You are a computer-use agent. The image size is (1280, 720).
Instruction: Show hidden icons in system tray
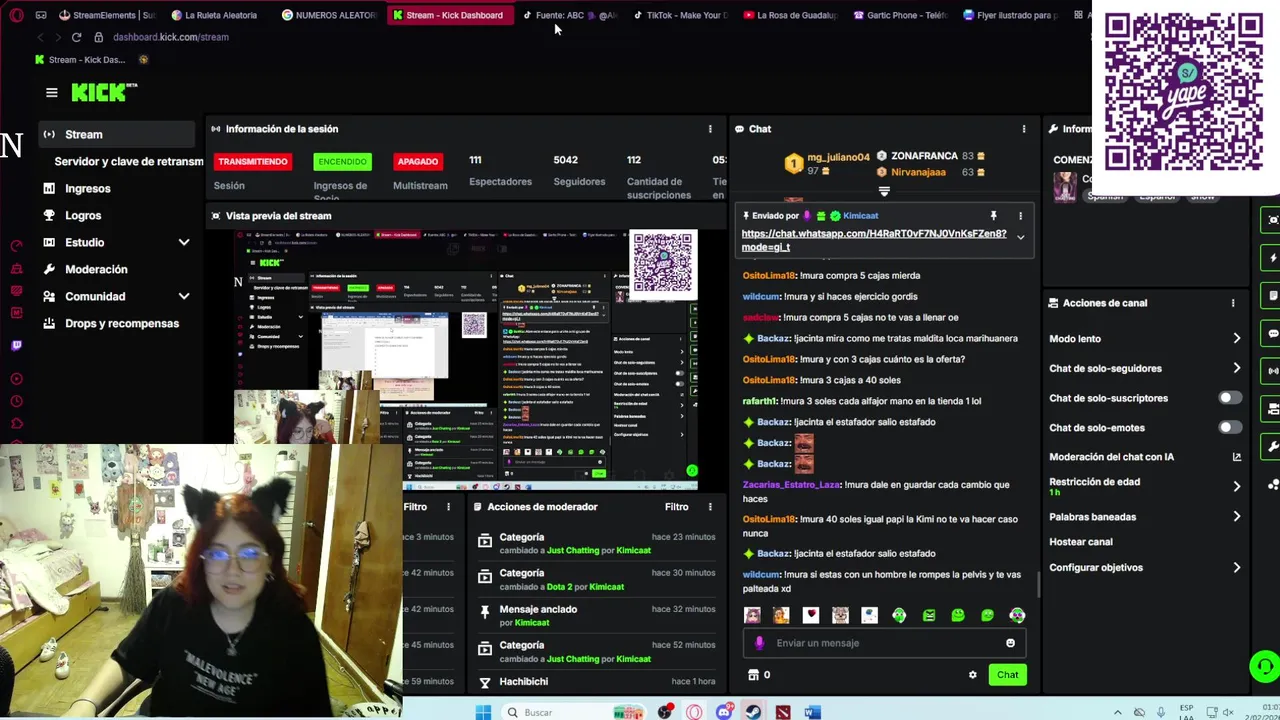pos(1117,712)
